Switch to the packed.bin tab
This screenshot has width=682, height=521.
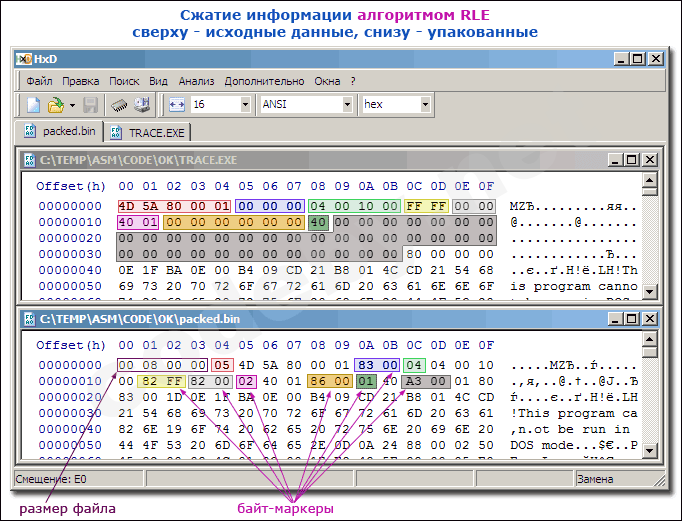tap(60, 131)
